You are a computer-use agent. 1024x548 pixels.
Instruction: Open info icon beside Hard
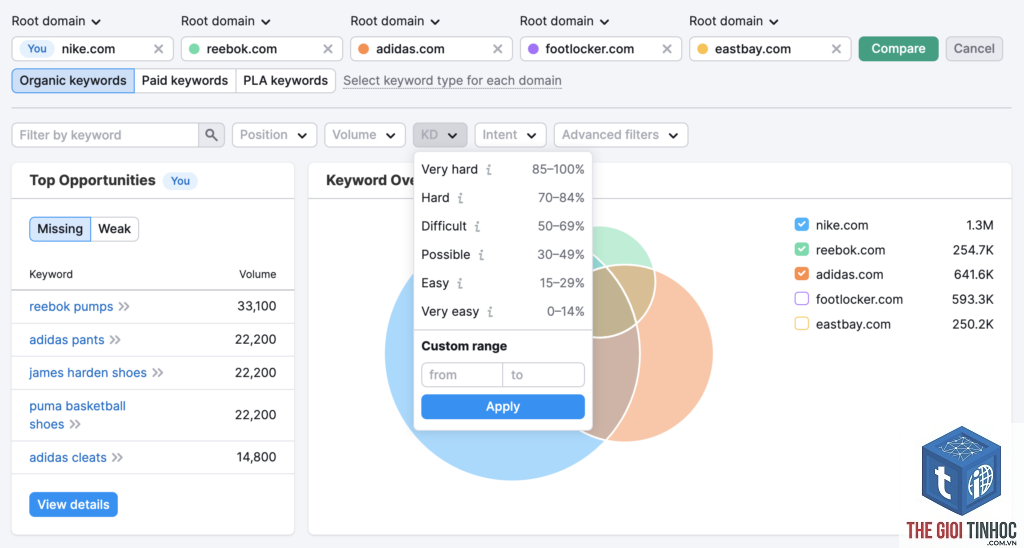tap(460, 198)
